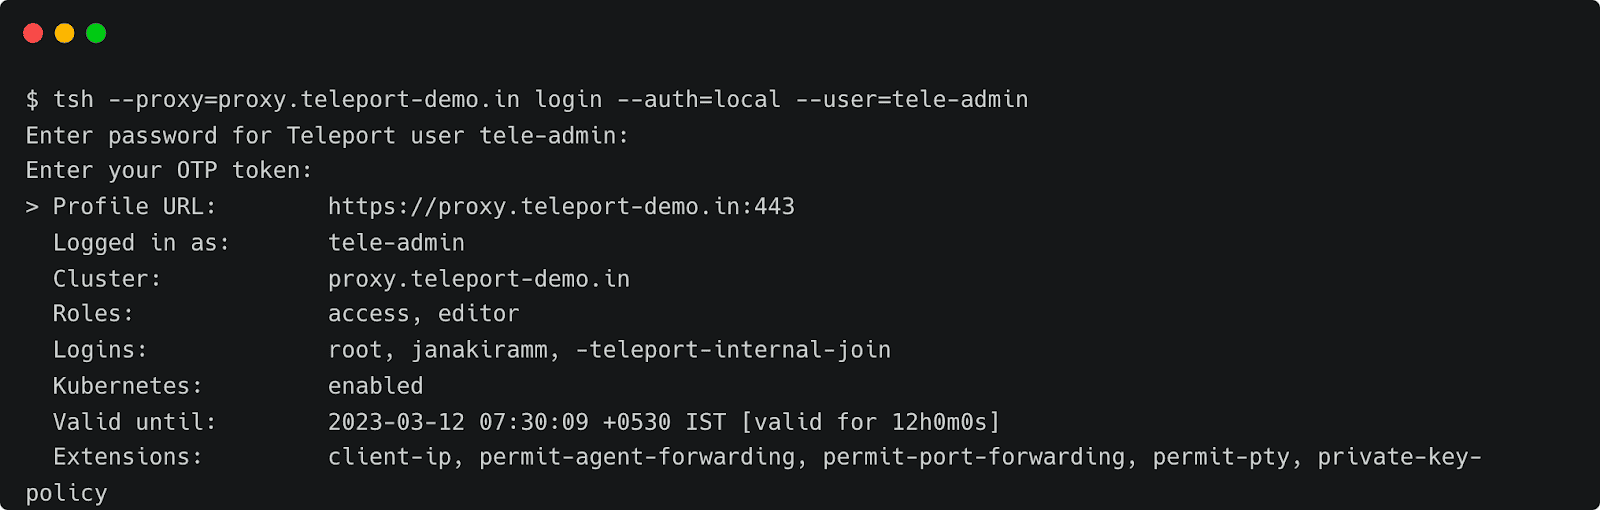Click the yellow minimize window button
The width and height of the screenshot is (1600, 510).
[65, 33]
